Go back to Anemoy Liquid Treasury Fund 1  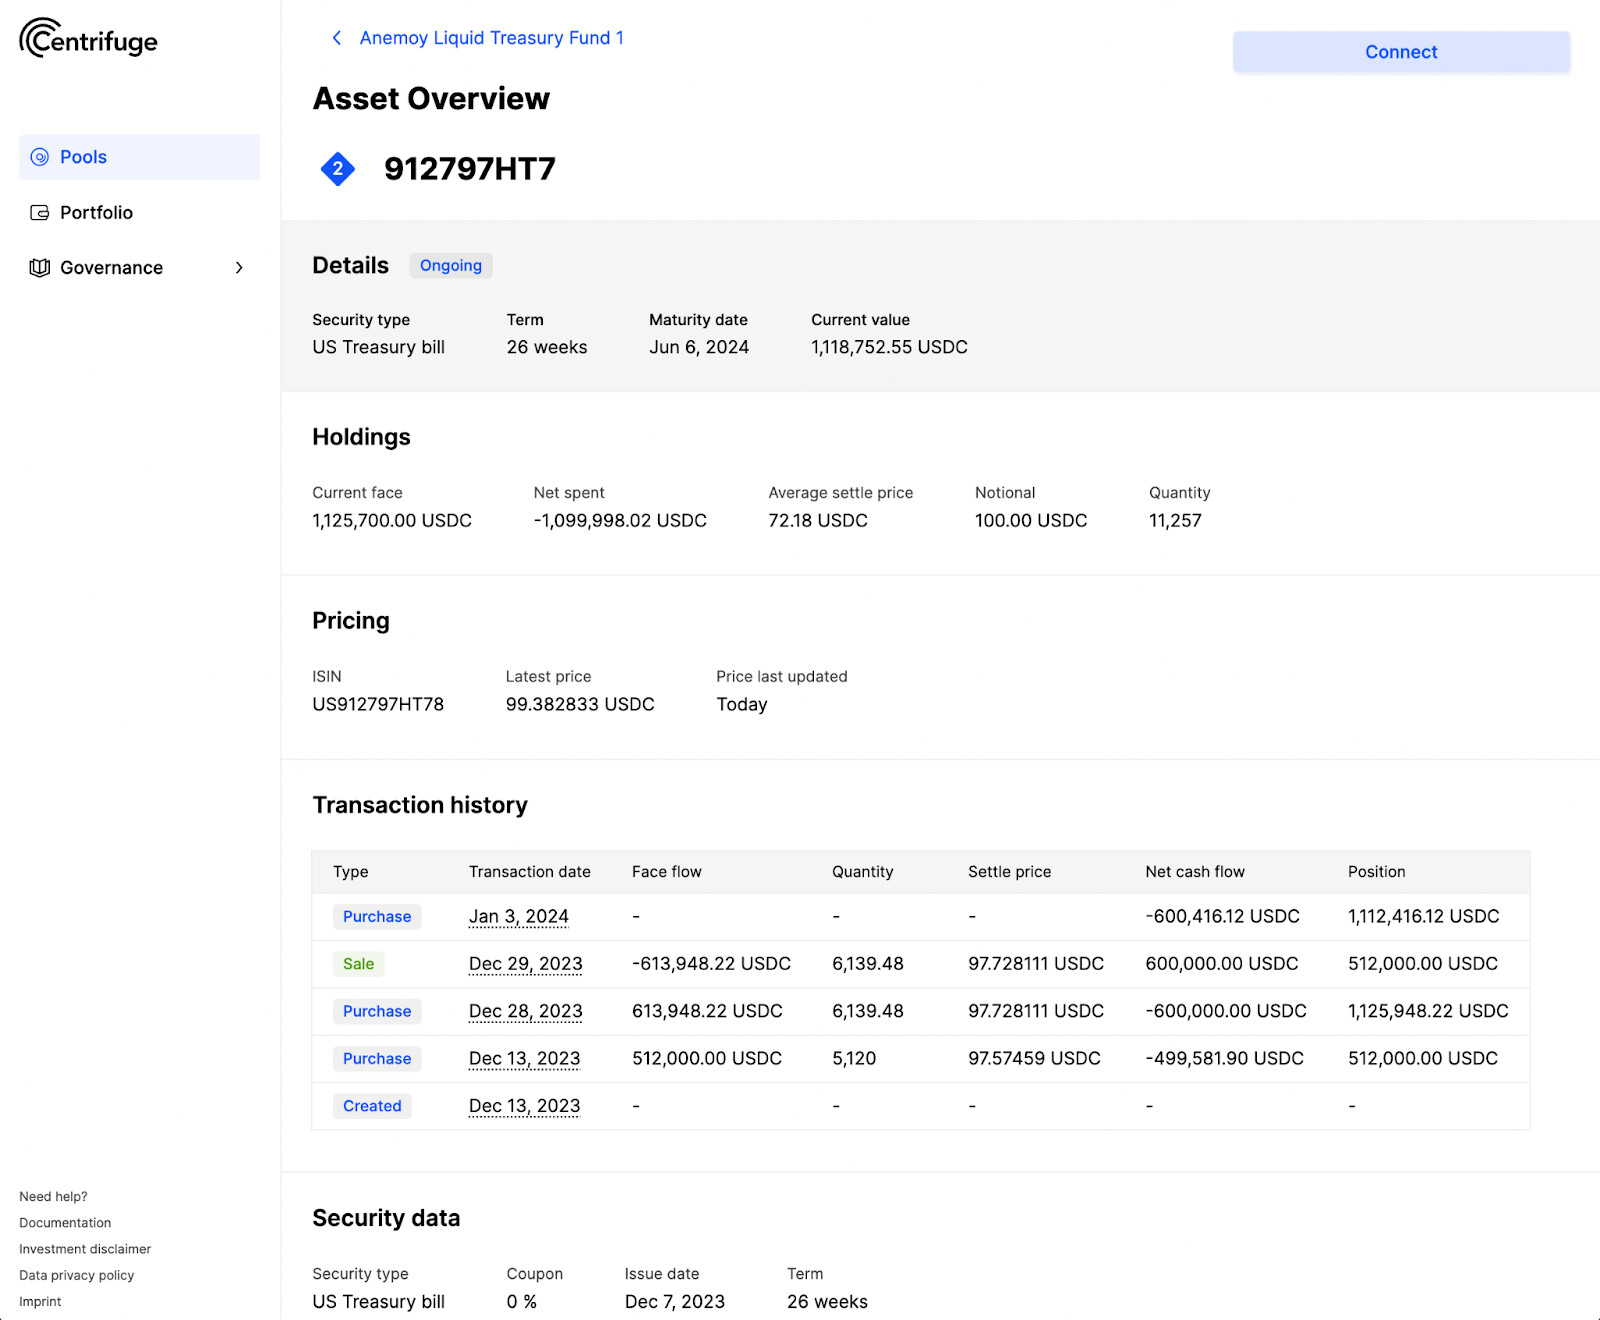coord(491,38)
